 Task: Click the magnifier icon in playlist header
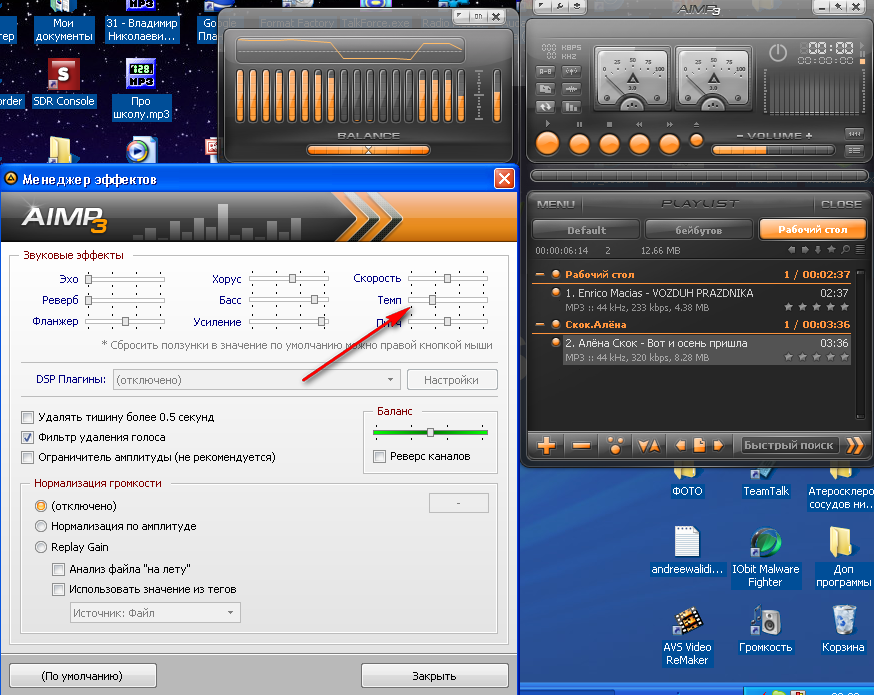pyautogui.click(x=846, y=250)
